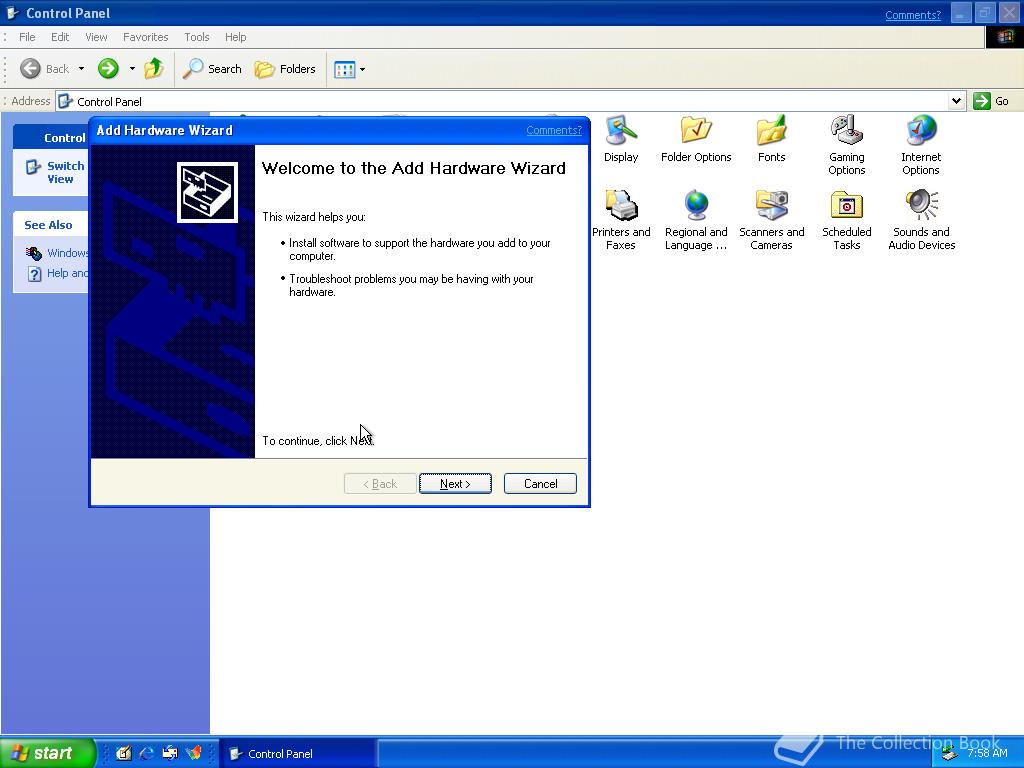This screenshot has width=1024, height=768.
Task: Open the Tools menu
Action: pos(197,37)
